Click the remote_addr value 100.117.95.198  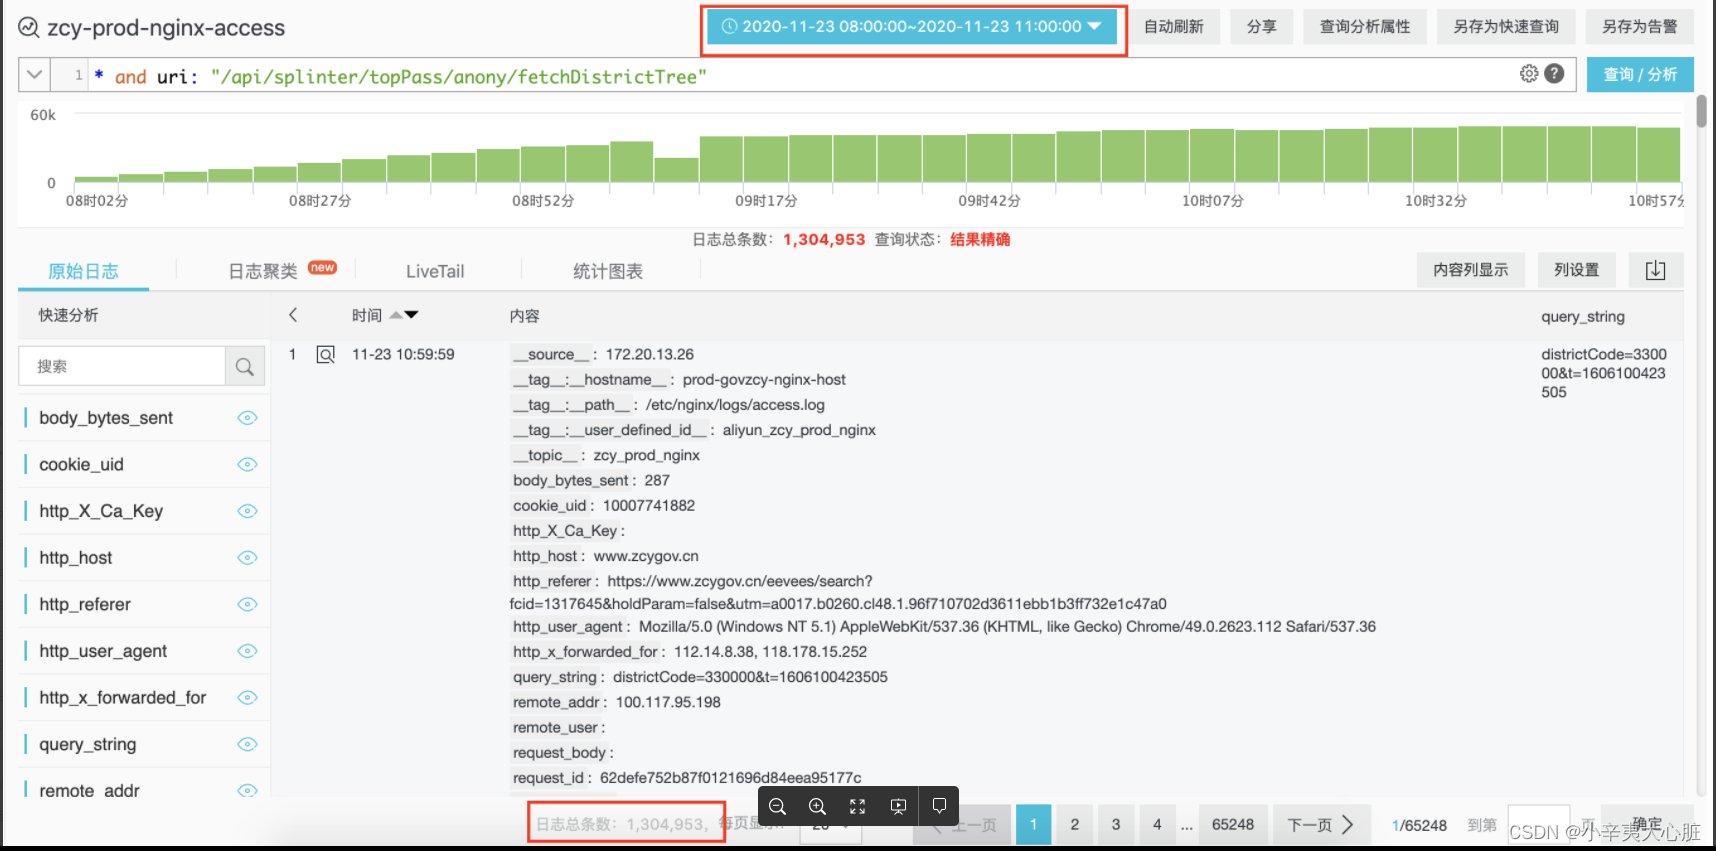point(668,702)
